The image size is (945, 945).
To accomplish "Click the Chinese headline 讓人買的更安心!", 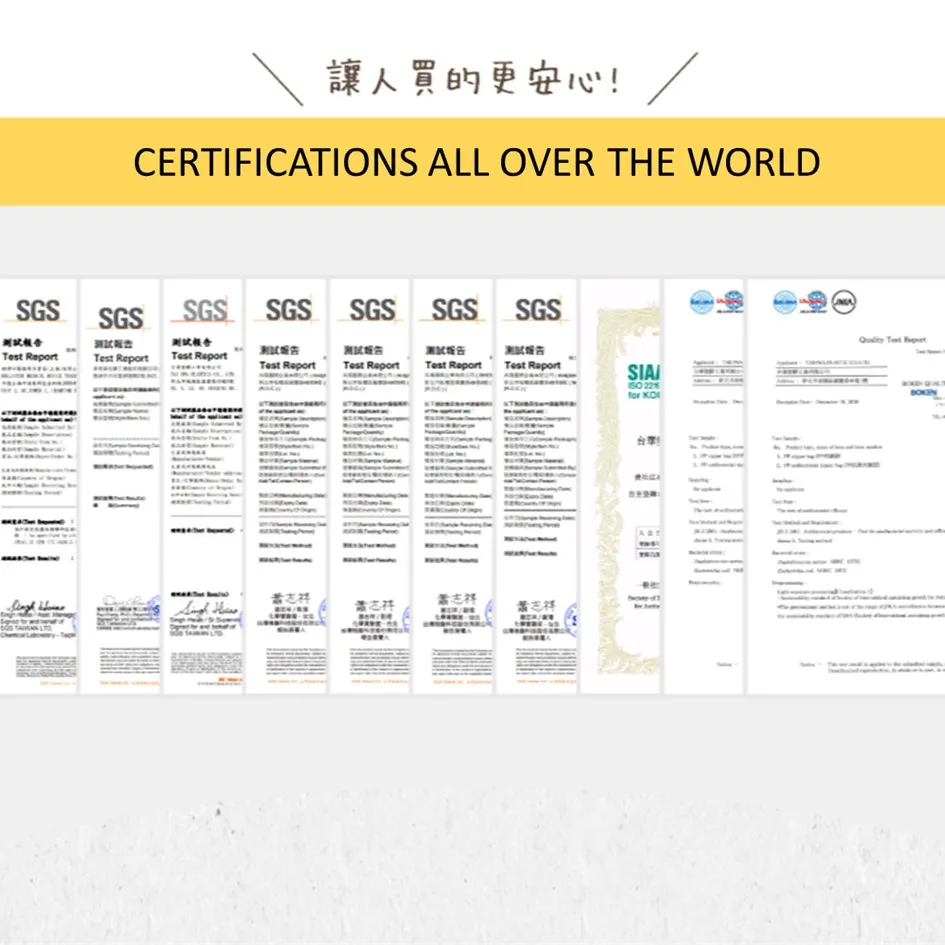I will (x=472, y=79).
